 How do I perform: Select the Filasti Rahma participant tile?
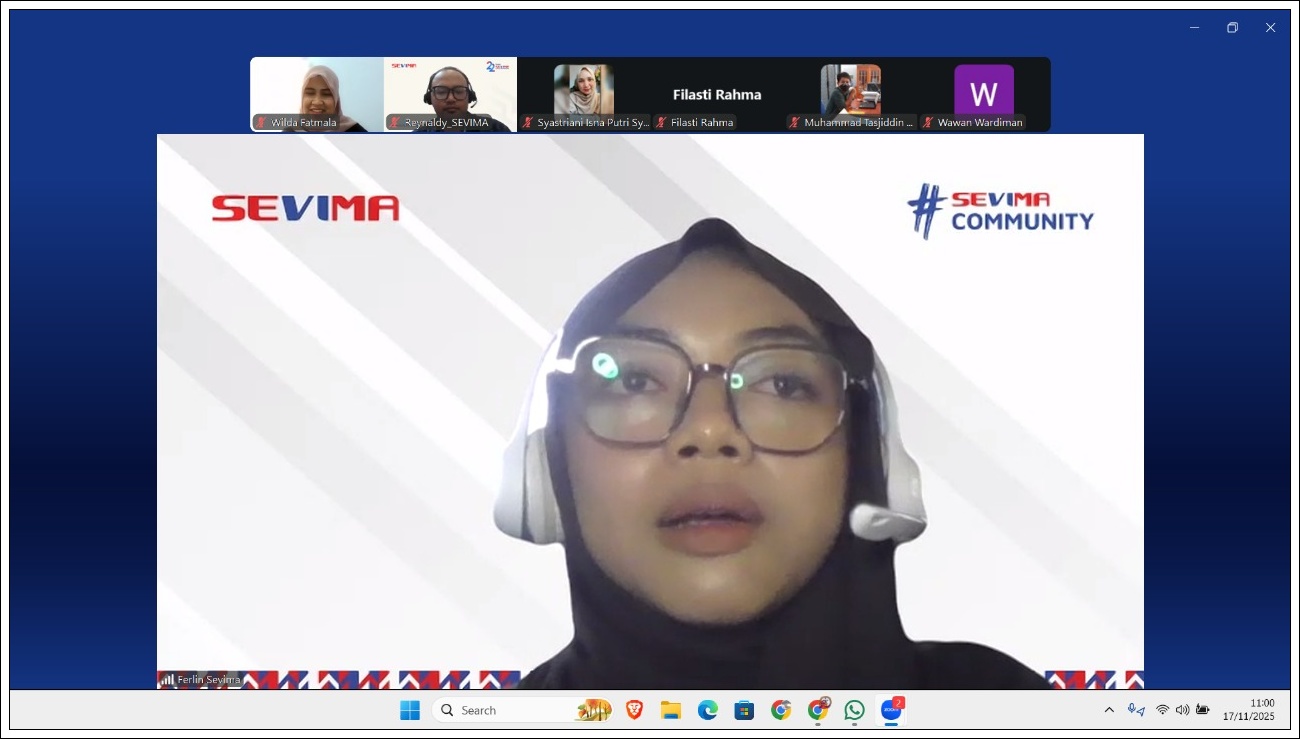point(717,95)
